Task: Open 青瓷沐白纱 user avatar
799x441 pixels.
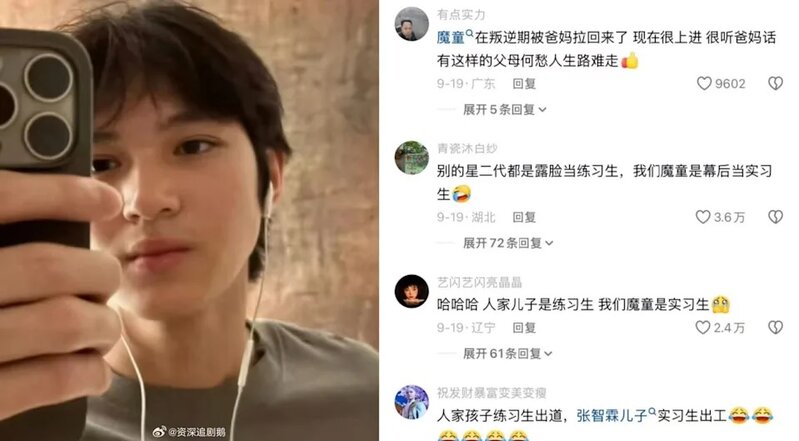Action: point(412,158)
